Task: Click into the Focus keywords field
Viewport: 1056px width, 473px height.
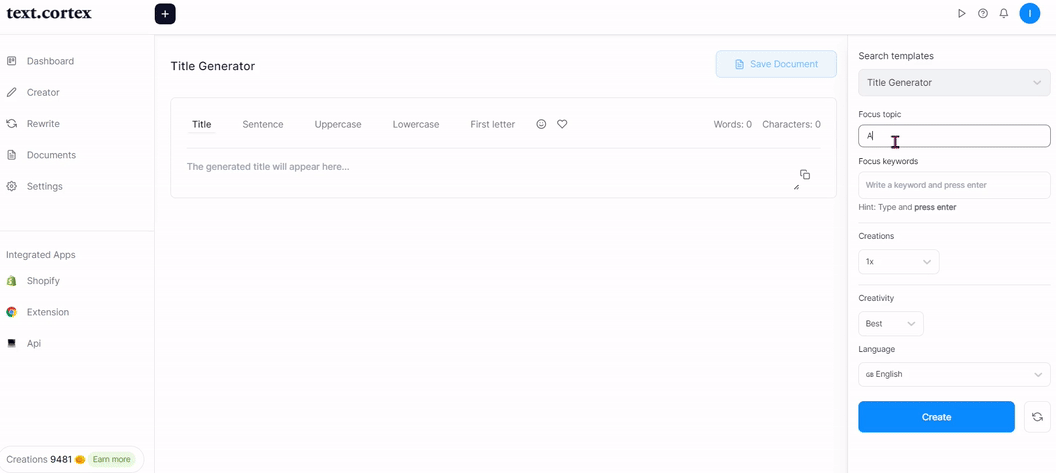Action: click(x=954, y=185)
